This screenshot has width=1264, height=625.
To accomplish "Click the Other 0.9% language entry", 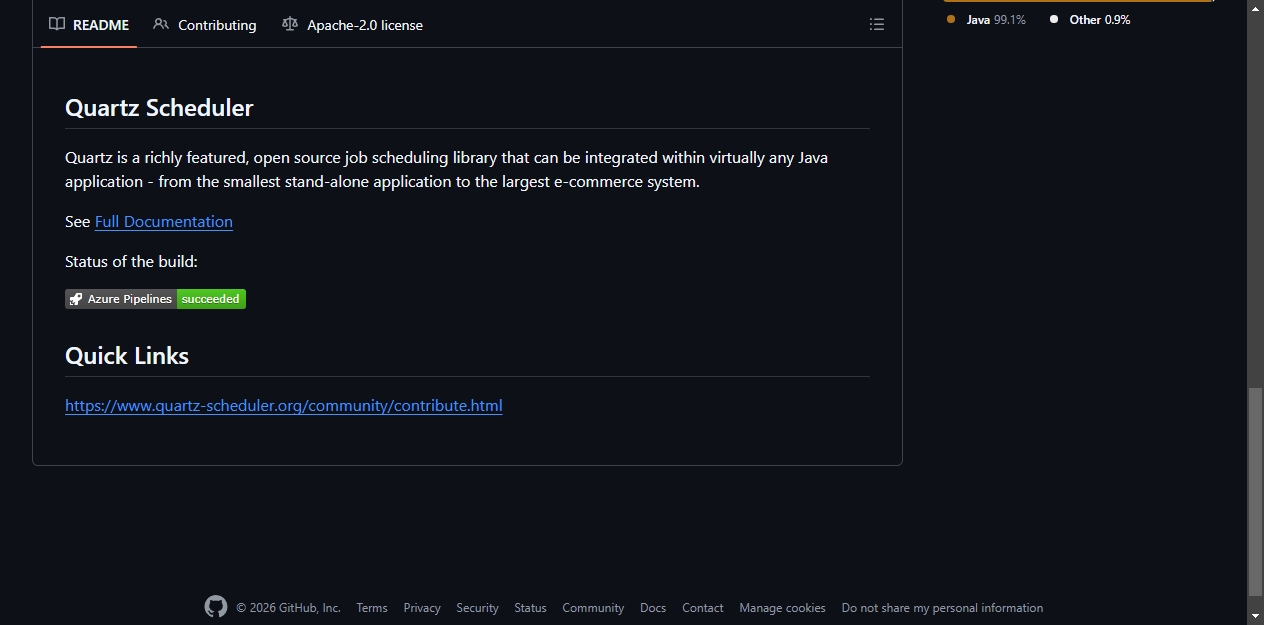I will coord(1090,20).
